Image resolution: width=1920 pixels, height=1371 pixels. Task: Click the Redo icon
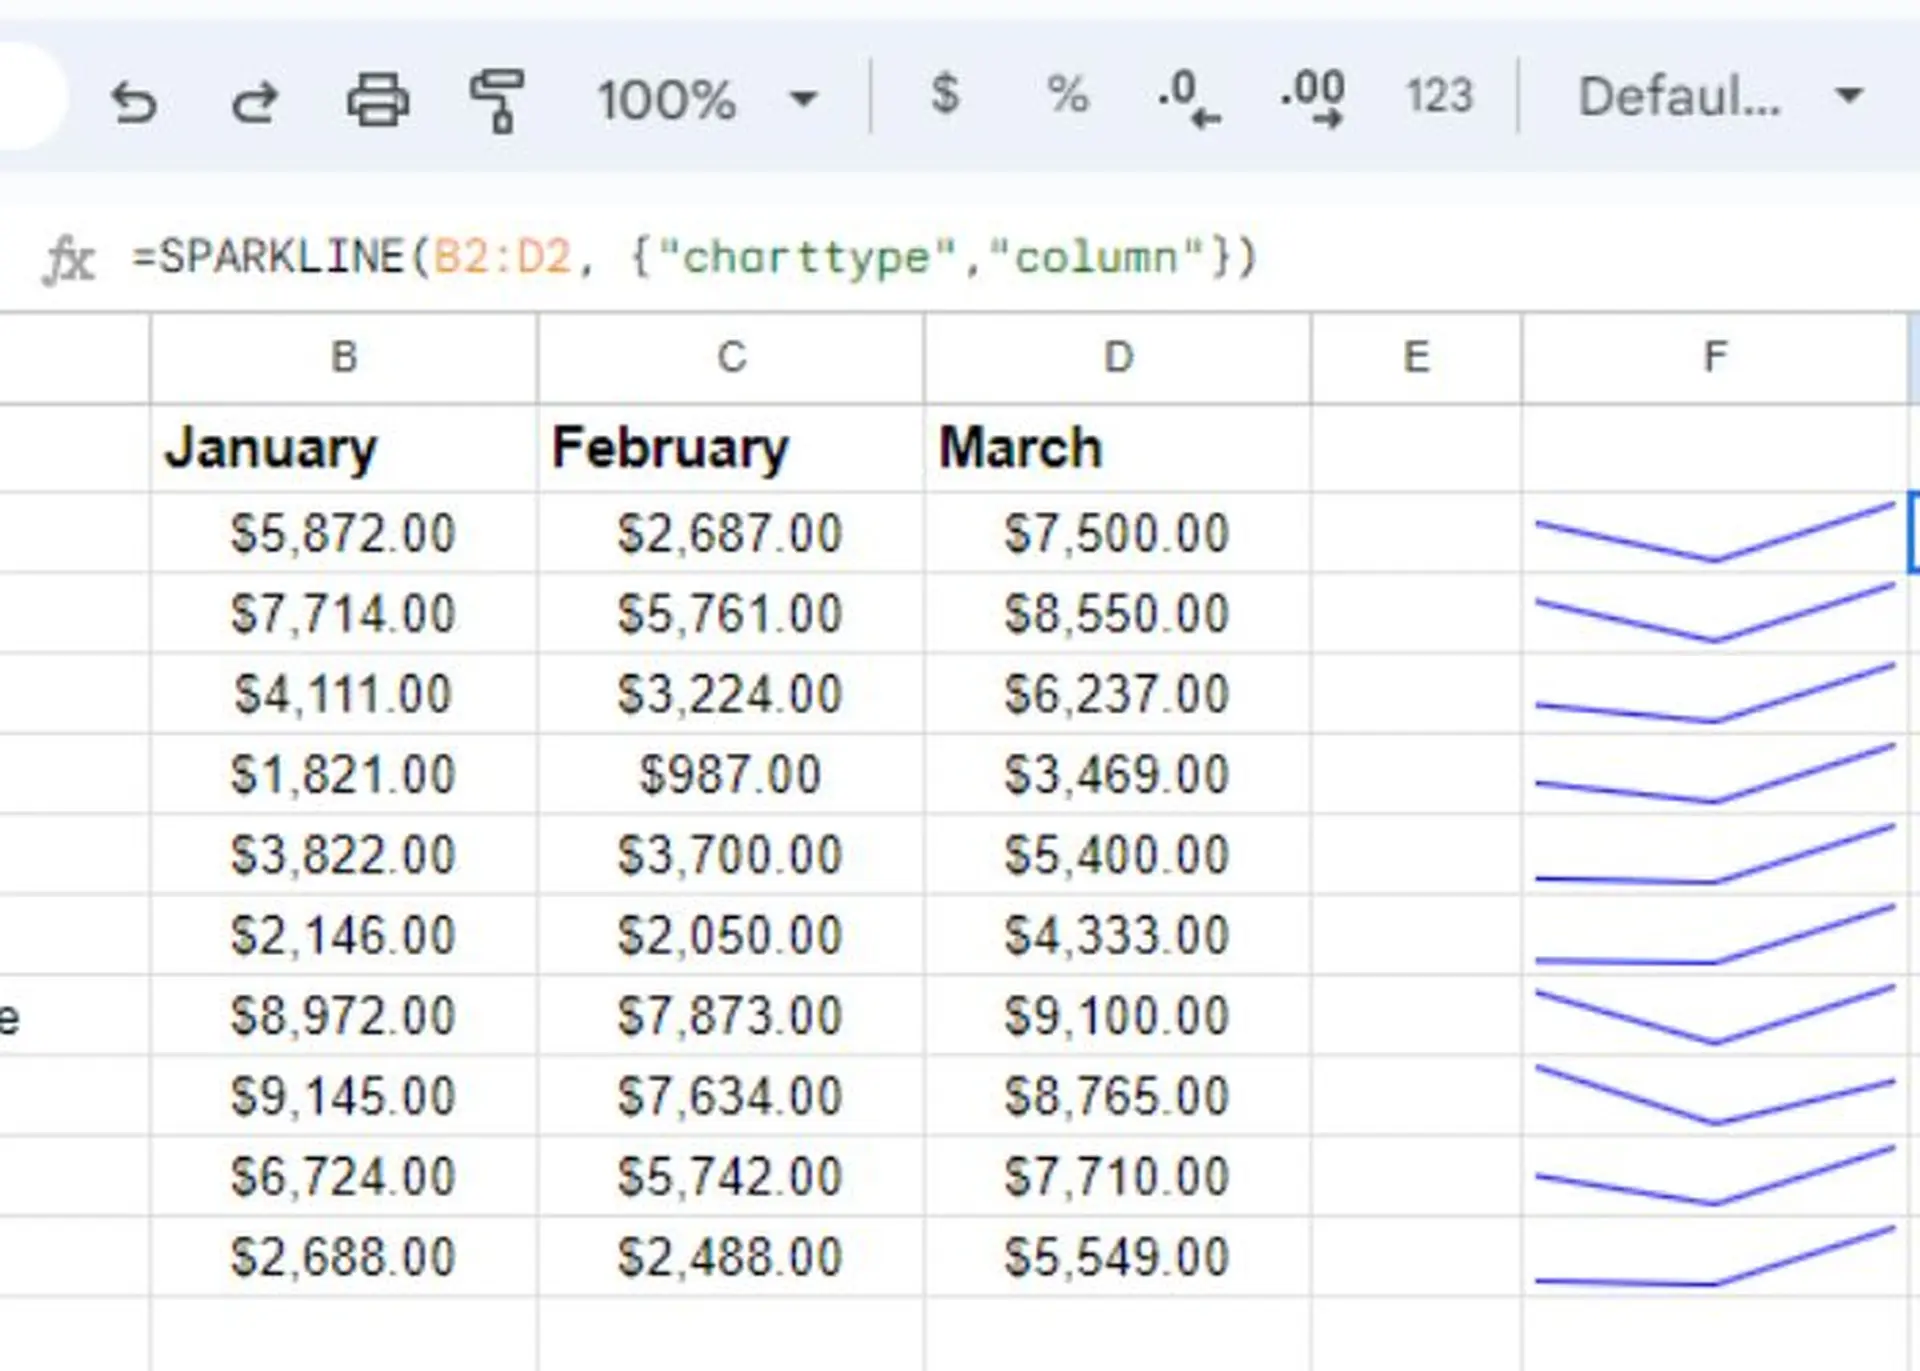pos(257,97)
